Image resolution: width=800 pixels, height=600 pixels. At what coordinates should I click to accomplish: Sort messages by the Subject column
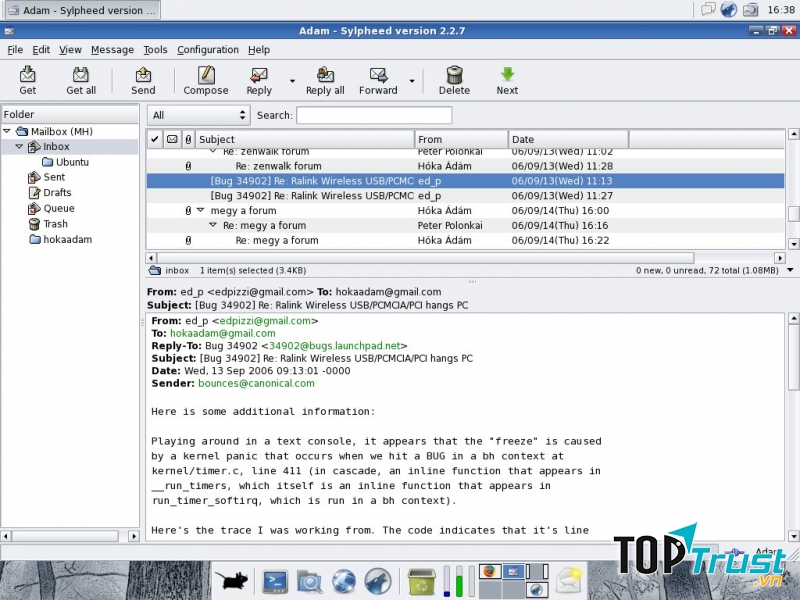click(x=305, y=139)
